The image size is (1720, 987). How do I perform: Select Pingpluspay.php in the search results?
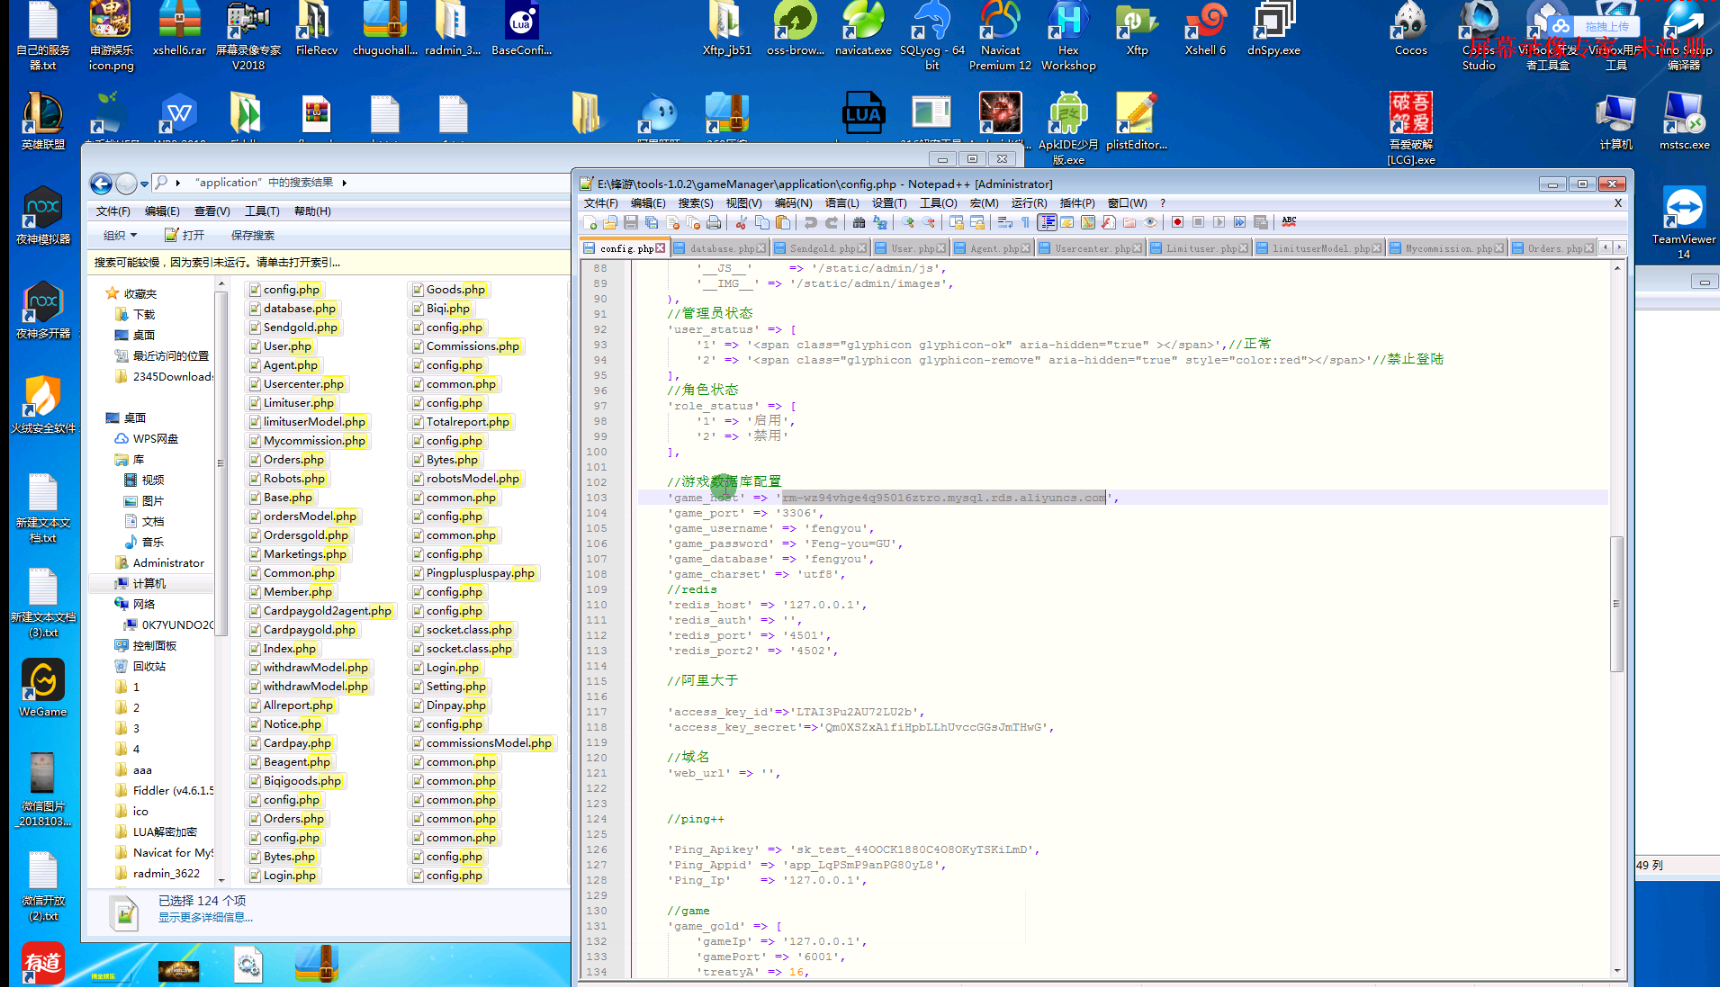[480, 573]
